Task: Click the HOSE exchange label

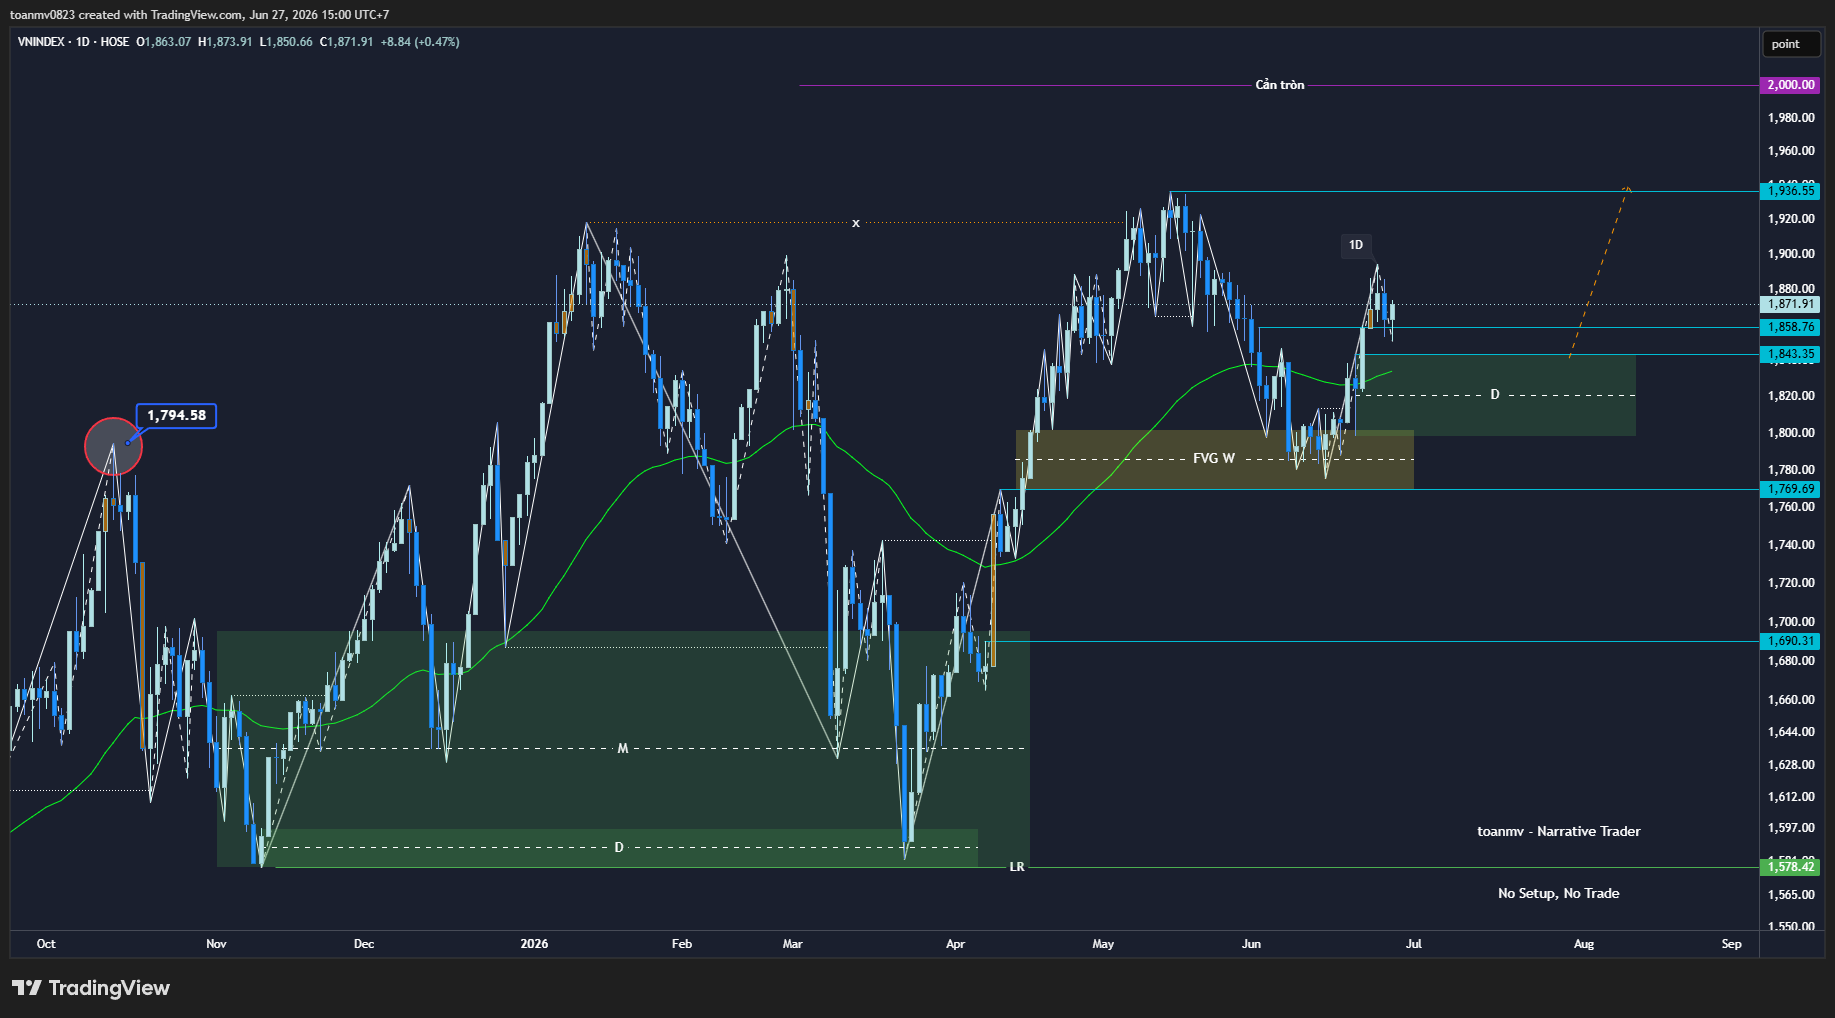Action: coord(115,42)
